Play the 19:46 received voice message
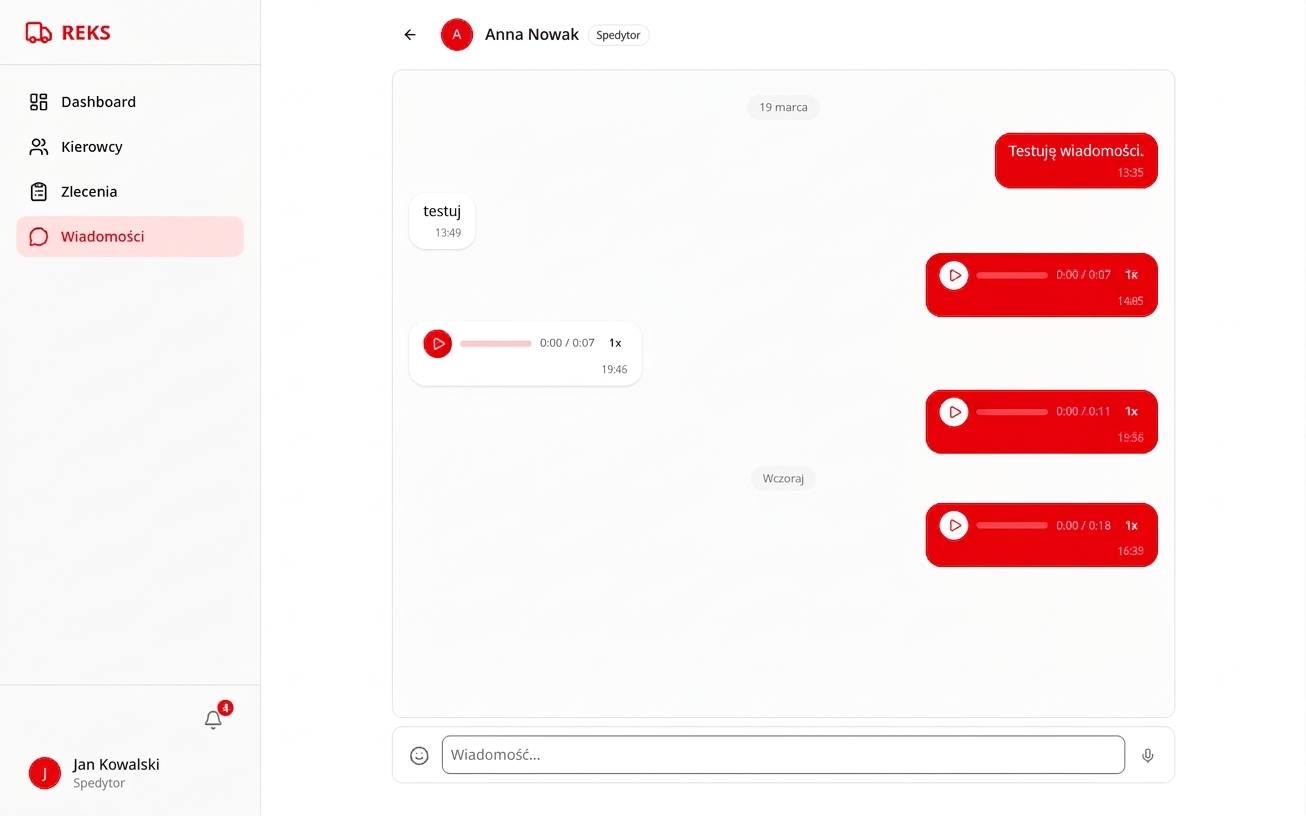This screenshot has width=1306, height=816. 438,344
